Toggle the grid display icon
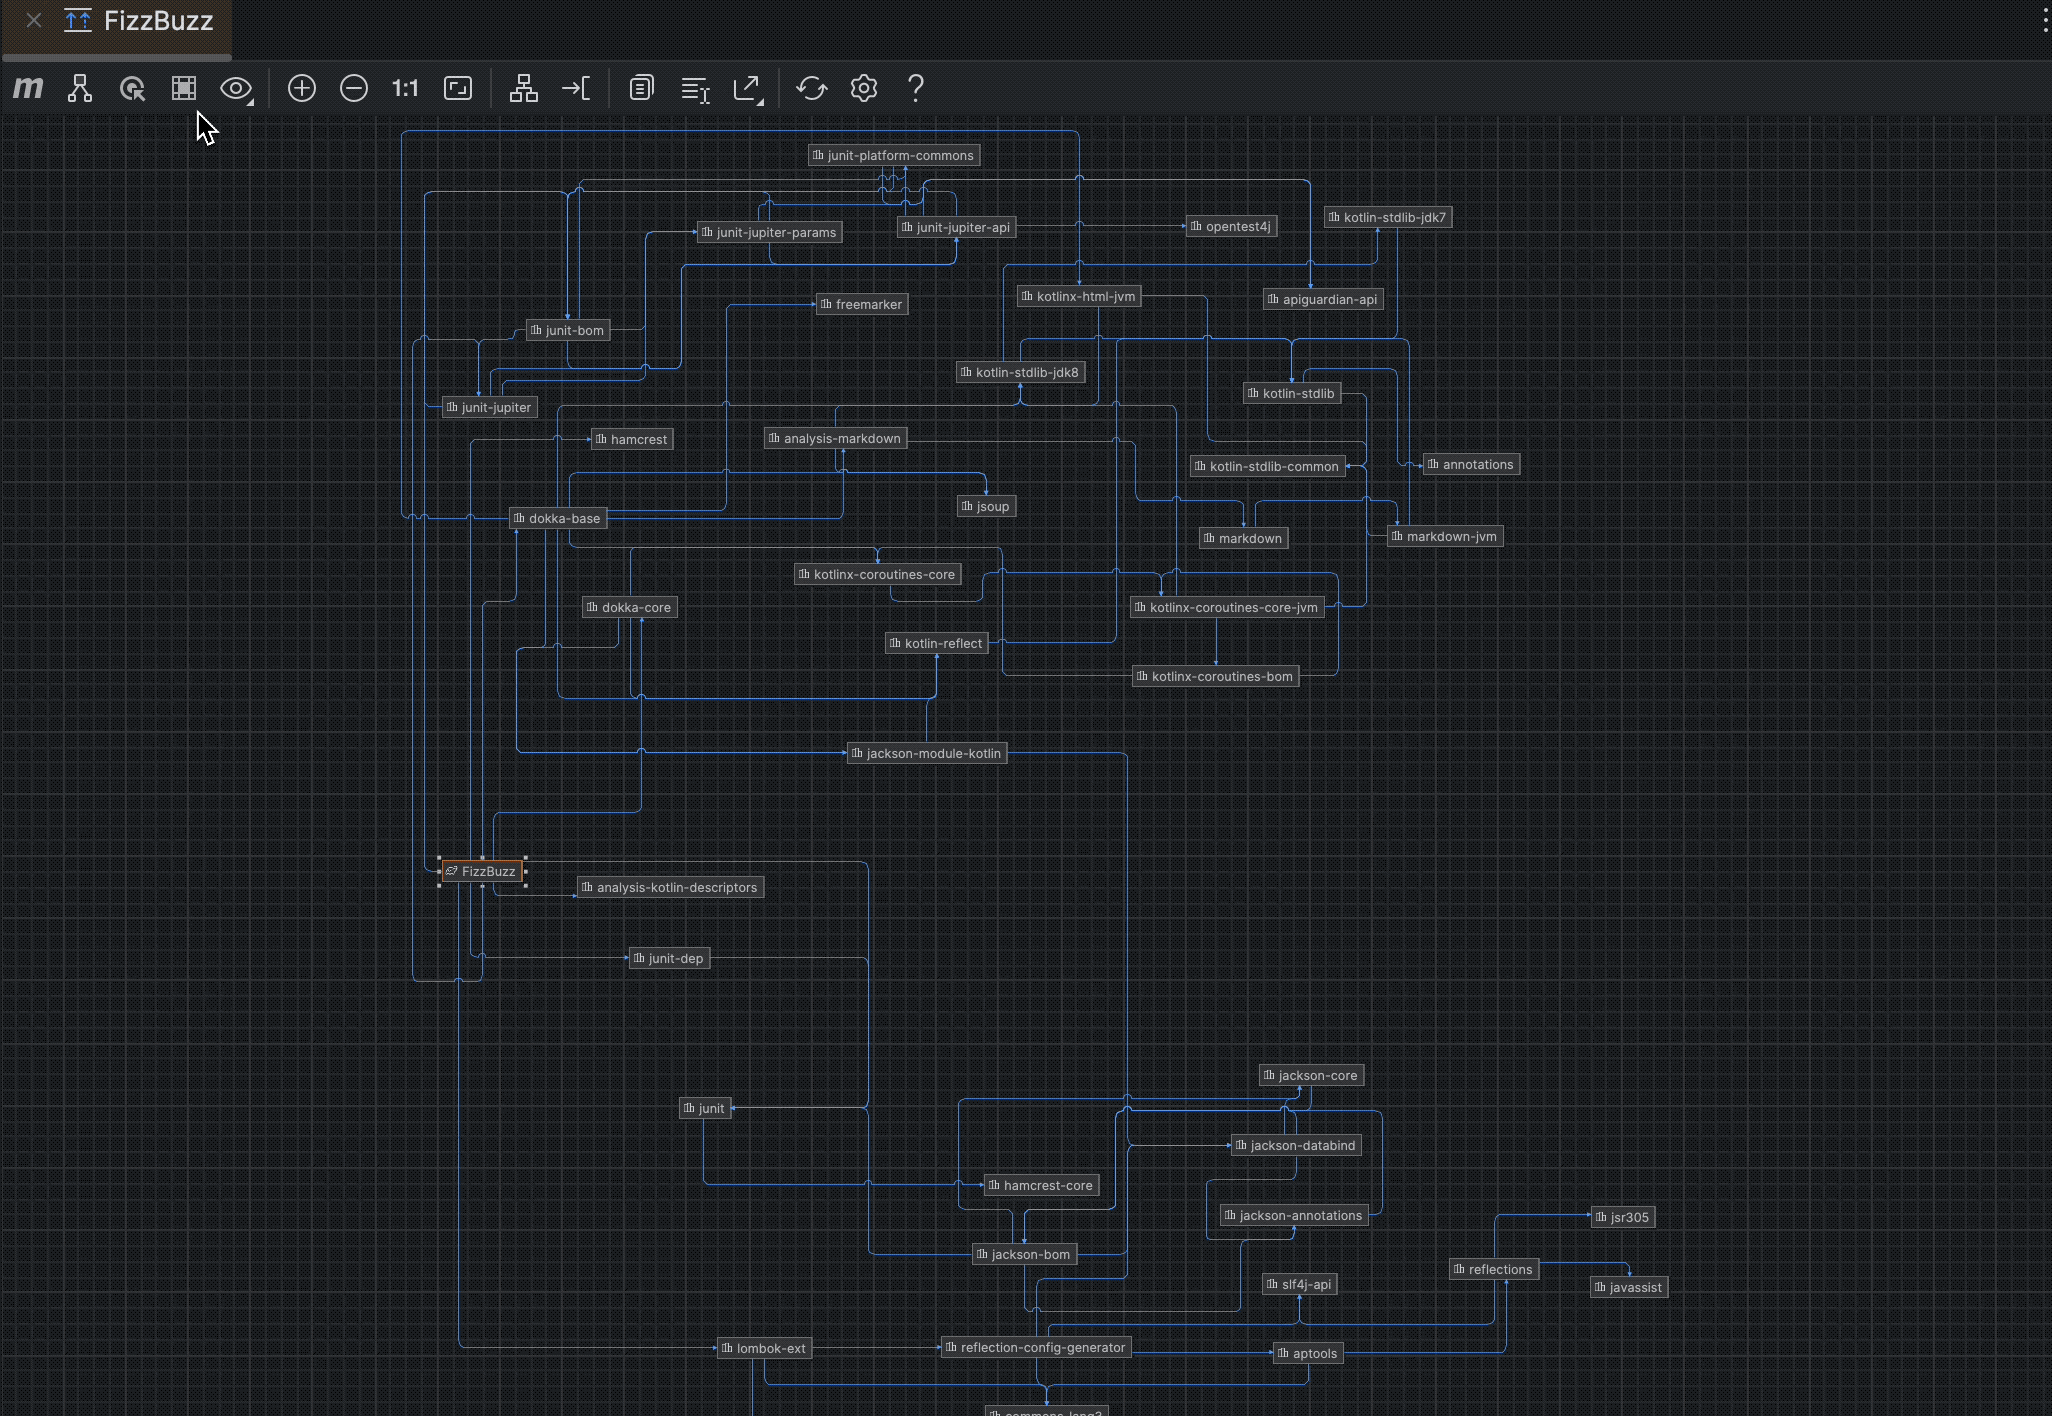 (x=184, y=88)
